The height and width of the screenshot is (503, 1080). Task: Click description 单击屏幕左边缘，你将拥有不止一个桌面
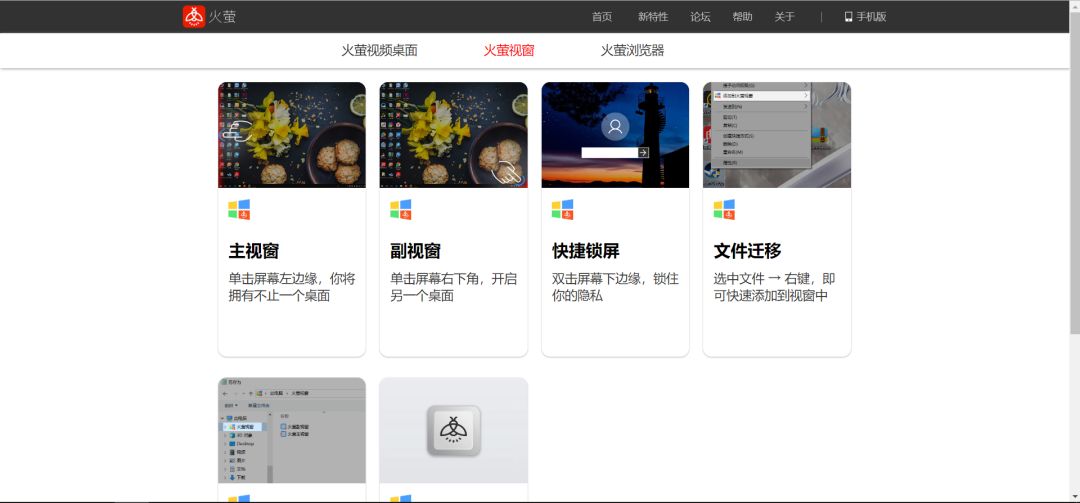pos(292,287)
